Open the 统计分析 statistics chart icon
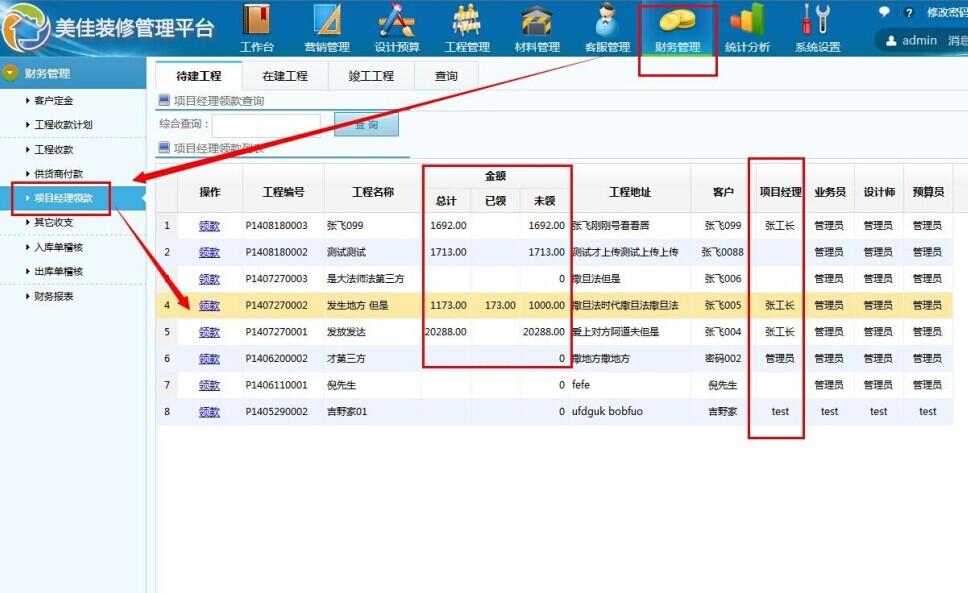 (747, 21)
